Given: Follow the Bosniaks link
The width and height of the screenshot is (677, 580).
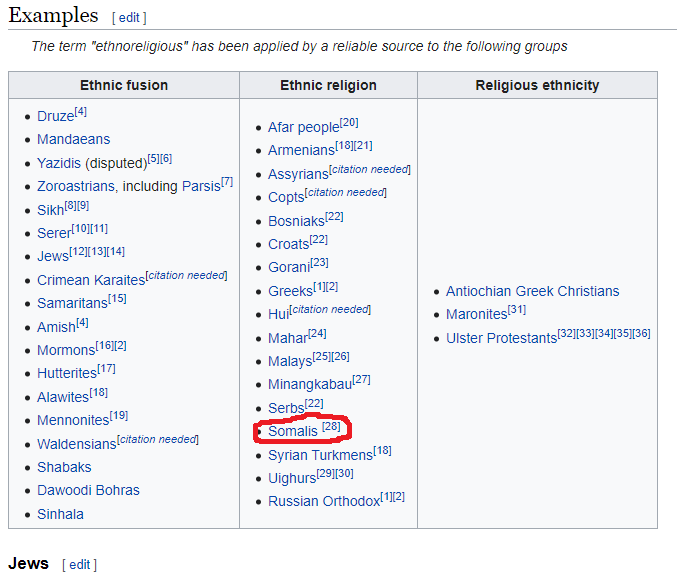Looking at the screenshot, I should (295, 221).
